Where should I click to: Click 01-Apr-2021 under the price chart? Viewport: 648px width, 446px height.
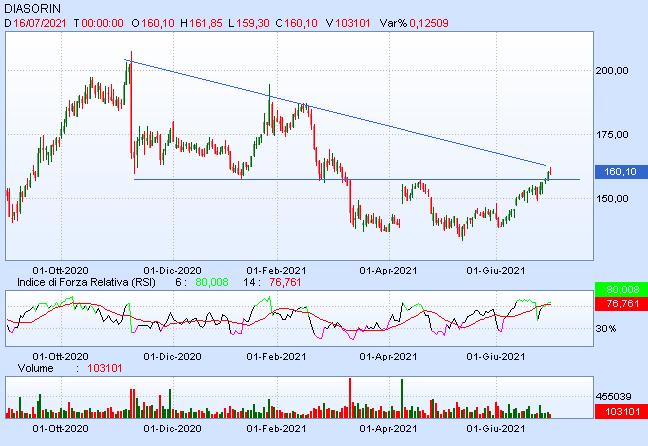click(388, 271)
